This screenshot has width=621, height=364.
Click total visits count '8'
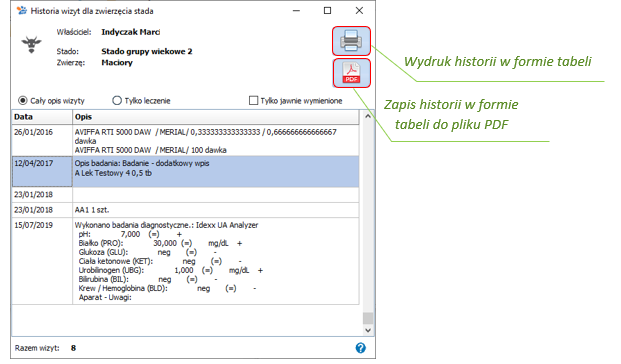click(x=73, y=348)
